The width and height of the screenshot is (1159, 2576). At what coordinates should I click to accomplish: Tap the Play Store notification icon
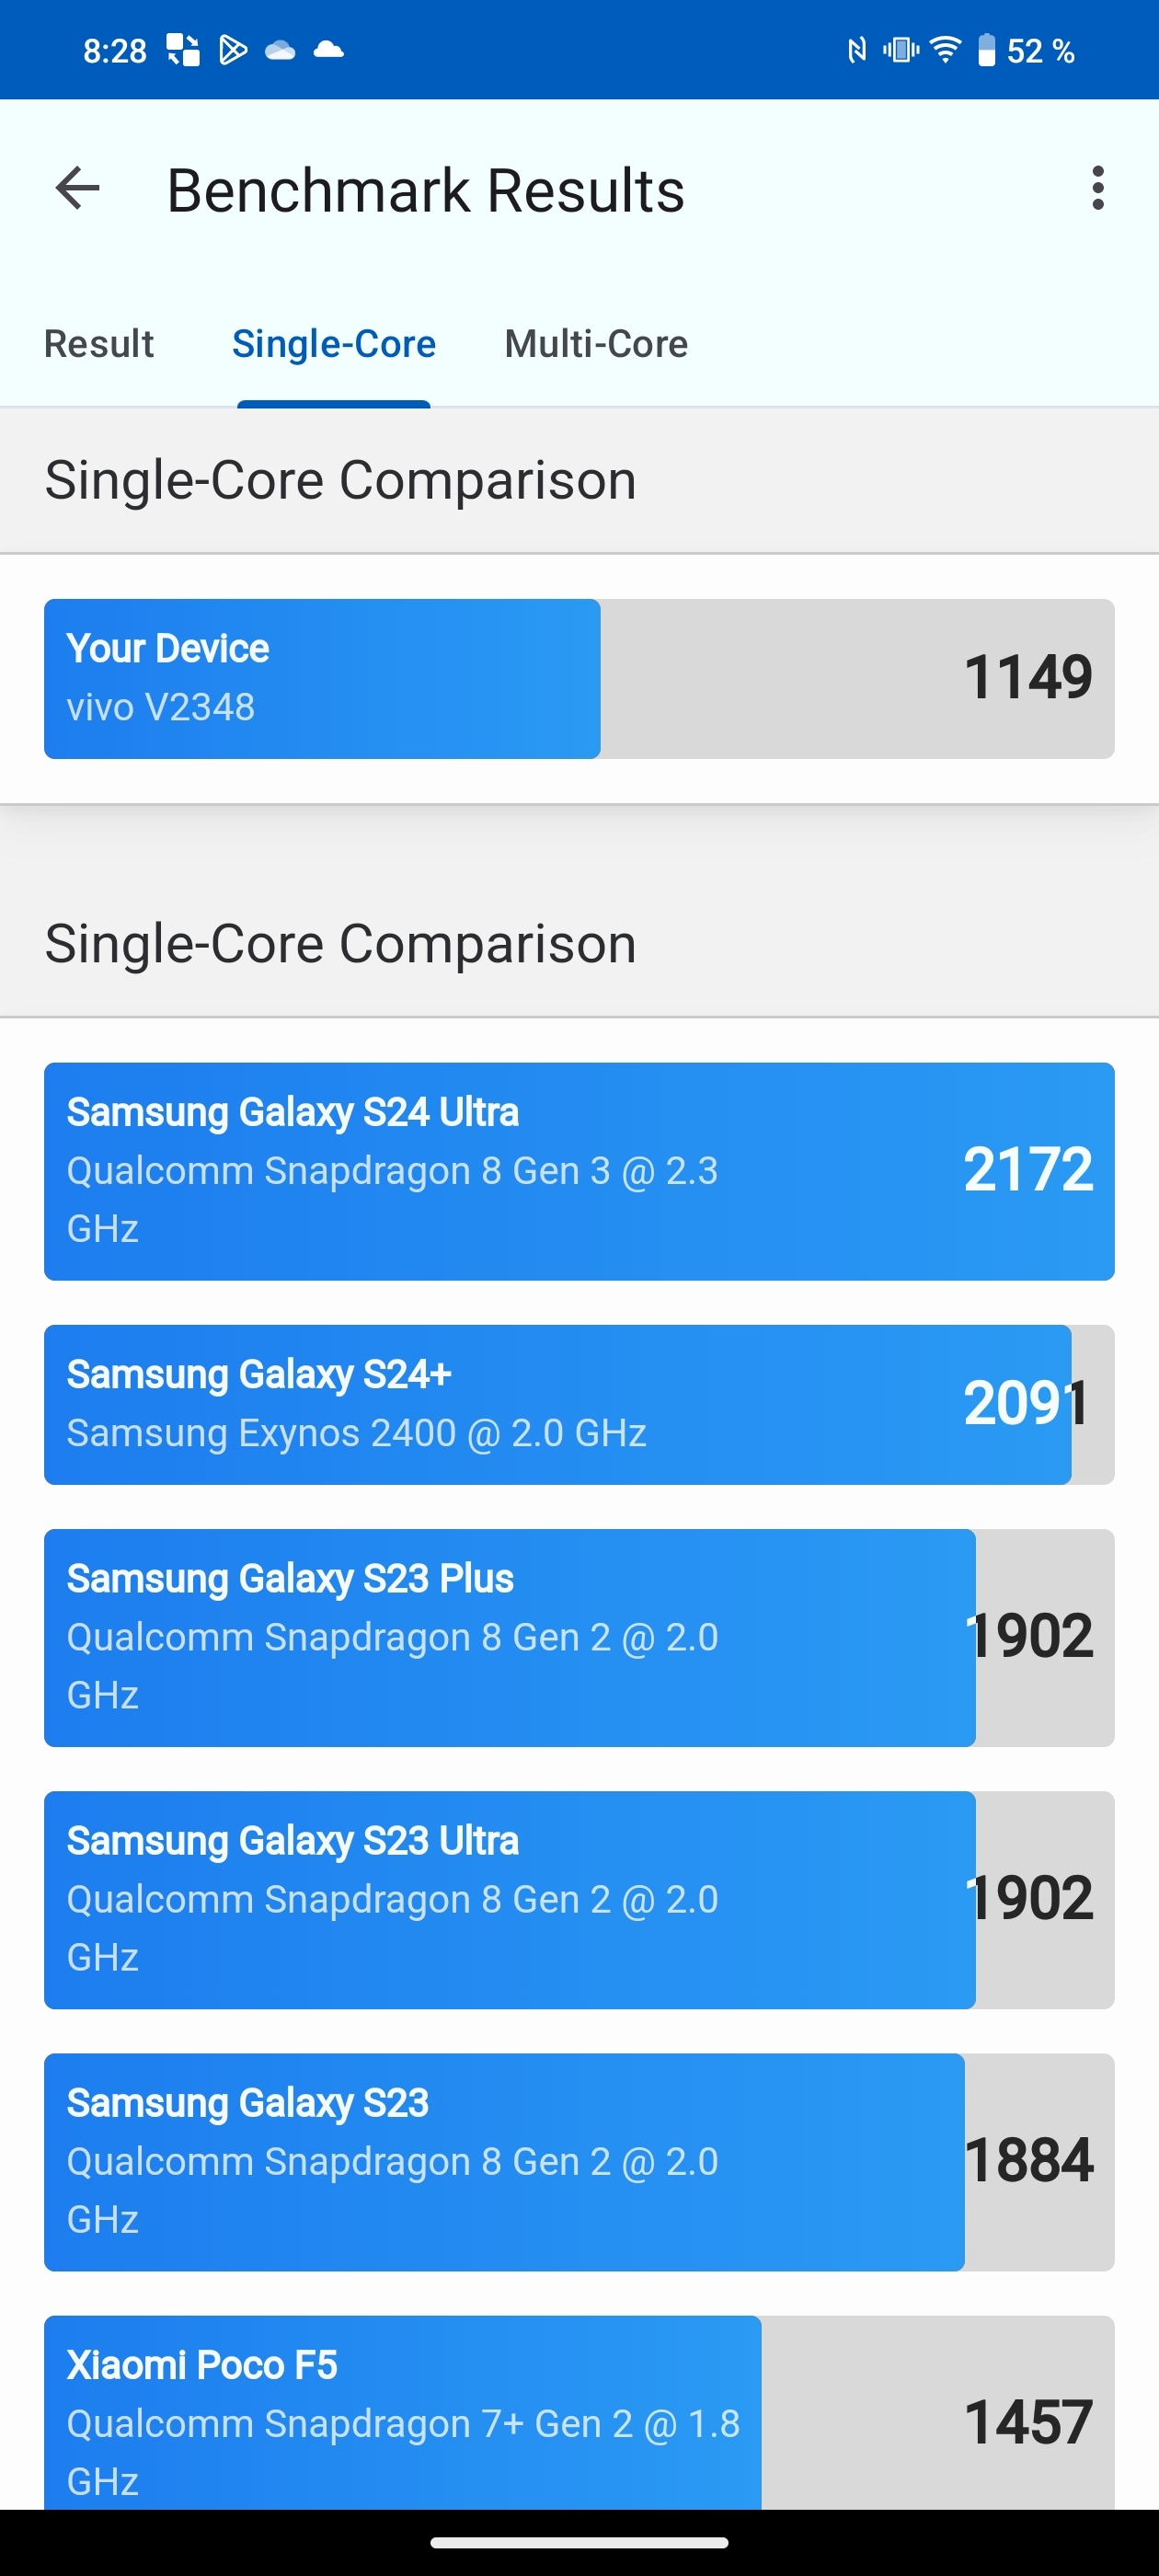coord(233,50)
